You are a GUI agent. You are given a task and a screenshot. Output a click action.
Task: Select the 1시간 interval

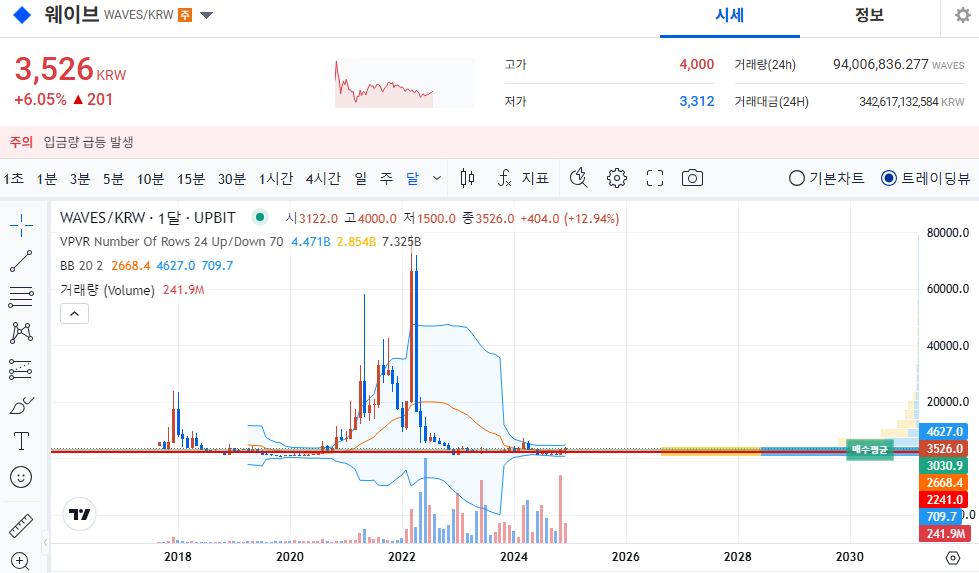[276, 179]
